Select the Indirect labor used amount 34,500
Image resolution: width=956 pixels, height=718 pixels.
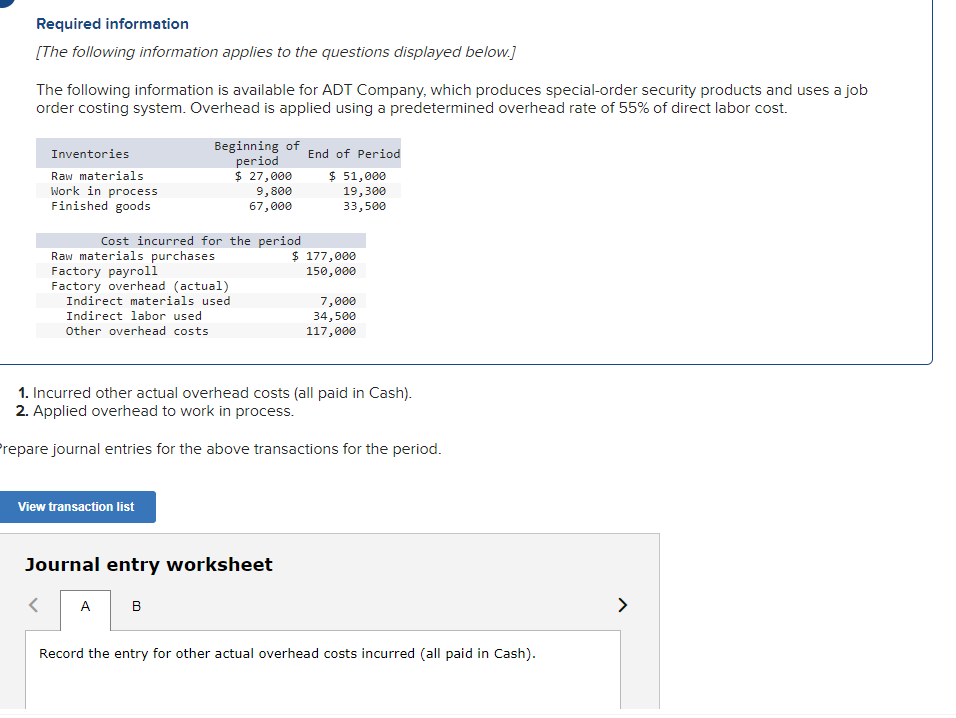pyautogui.click(x=337, y=315)
